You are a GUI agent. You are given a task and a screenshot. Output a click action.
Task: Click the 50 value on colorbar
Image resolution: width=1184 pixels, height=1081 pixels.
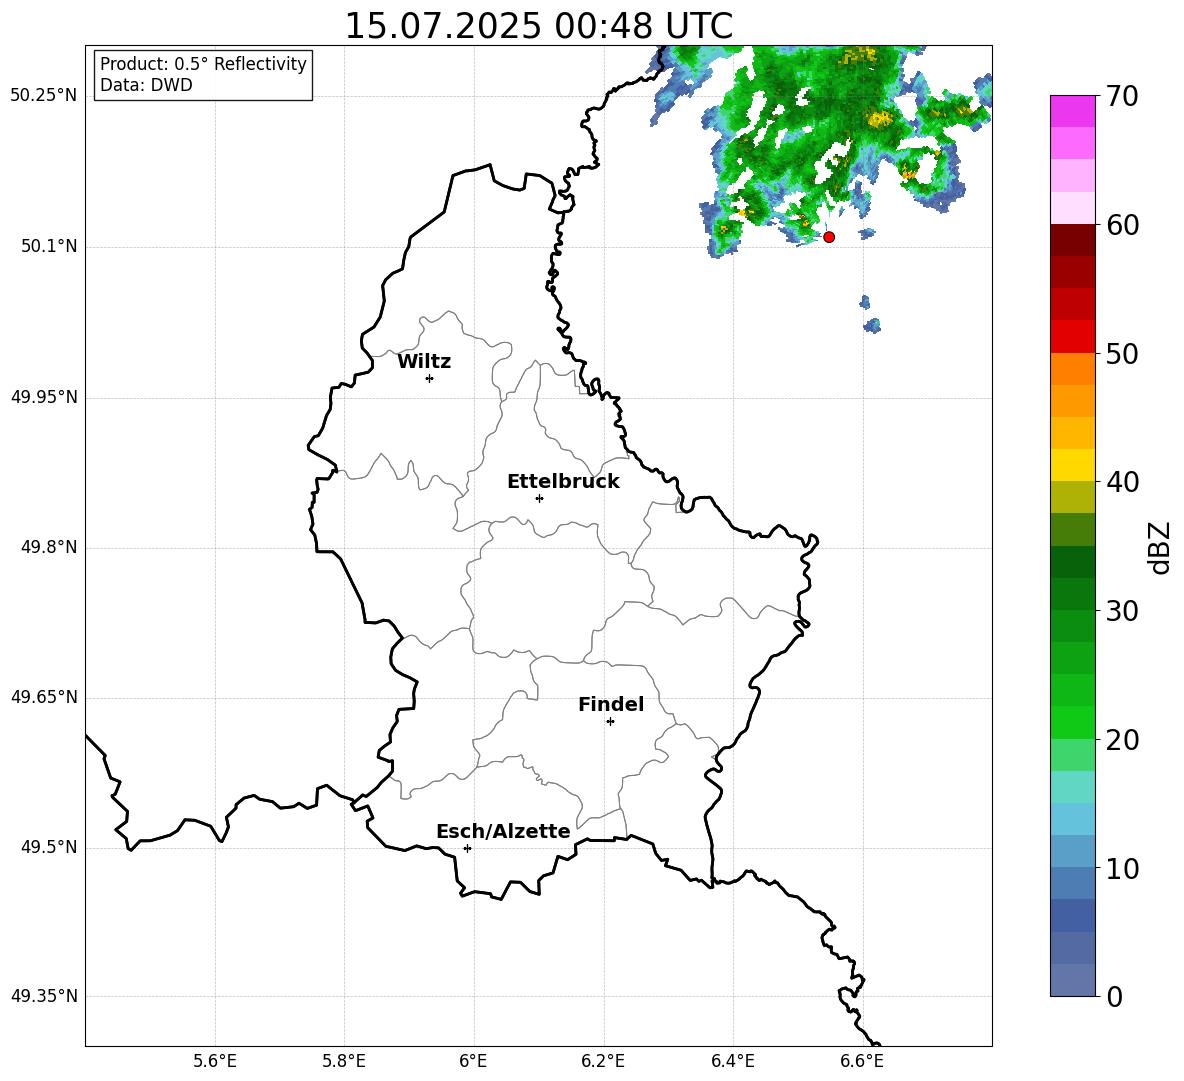tap(1122, 354)
